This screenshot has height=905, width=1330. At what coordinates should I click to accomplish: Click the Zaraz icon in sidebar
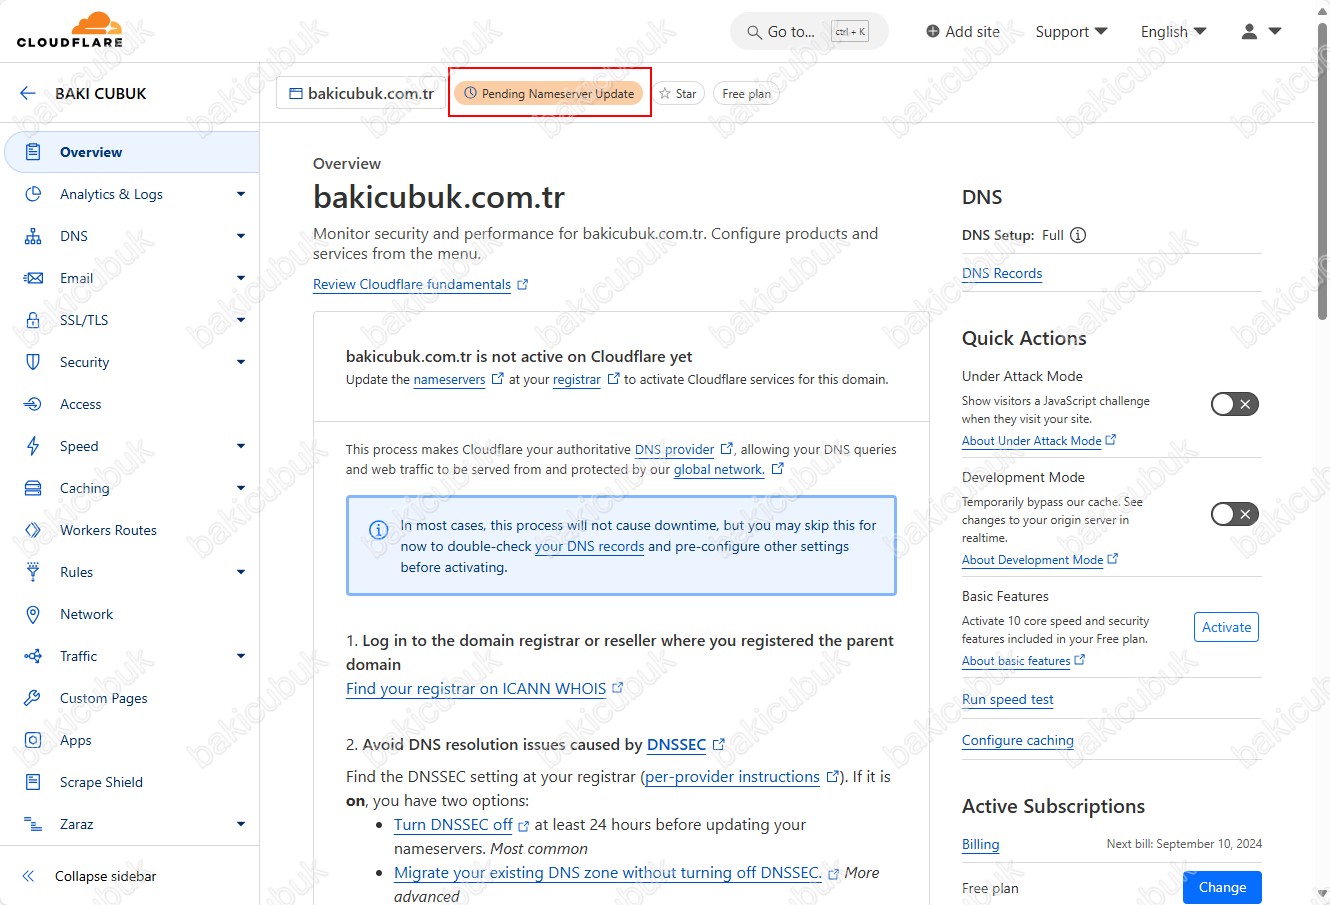tap(33, 824)
